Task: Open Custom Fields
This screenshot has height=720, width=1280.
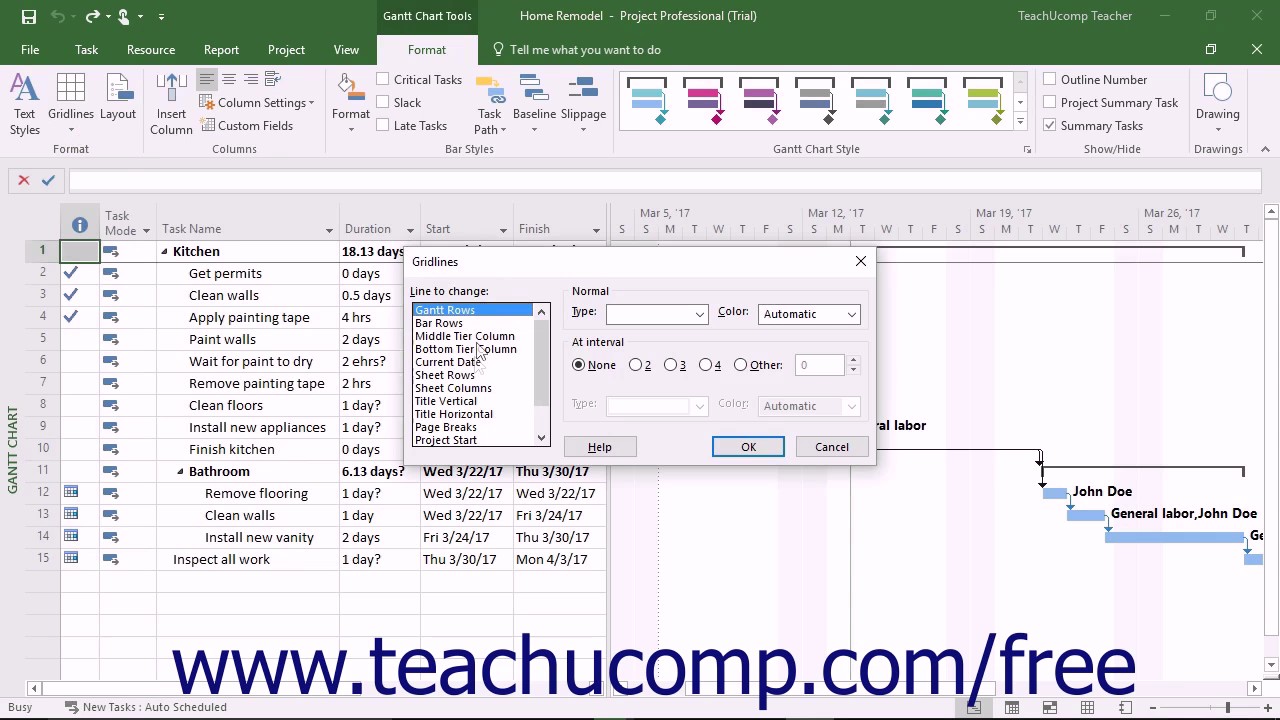Action: [x=247, y=126]
